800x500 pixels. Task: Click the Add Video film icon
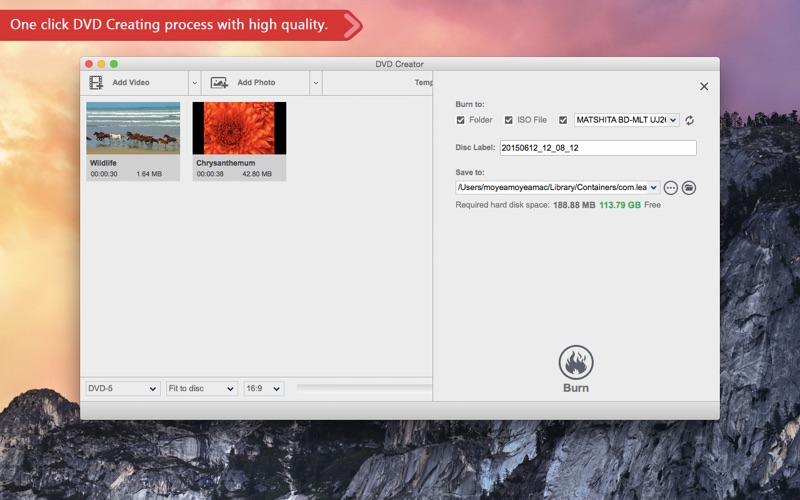(x=96, y=83)
